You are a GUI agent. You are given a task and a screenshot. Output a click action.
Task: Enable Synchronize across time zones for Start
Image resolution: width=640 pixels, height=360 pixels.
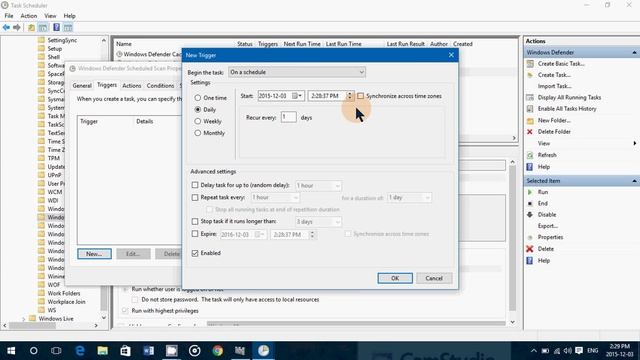click(x=360, y=96)
